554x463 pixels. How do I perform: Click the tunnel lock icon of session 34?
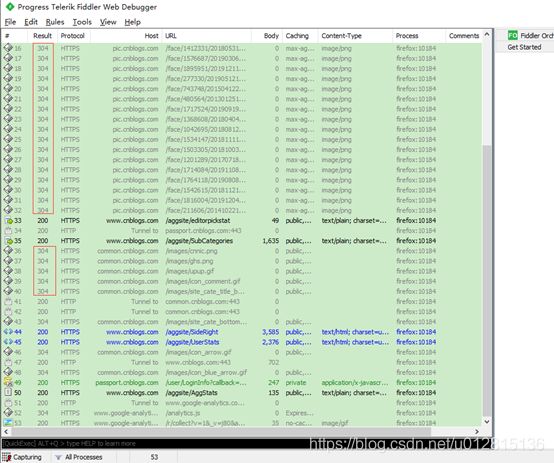tap(8, 230)
